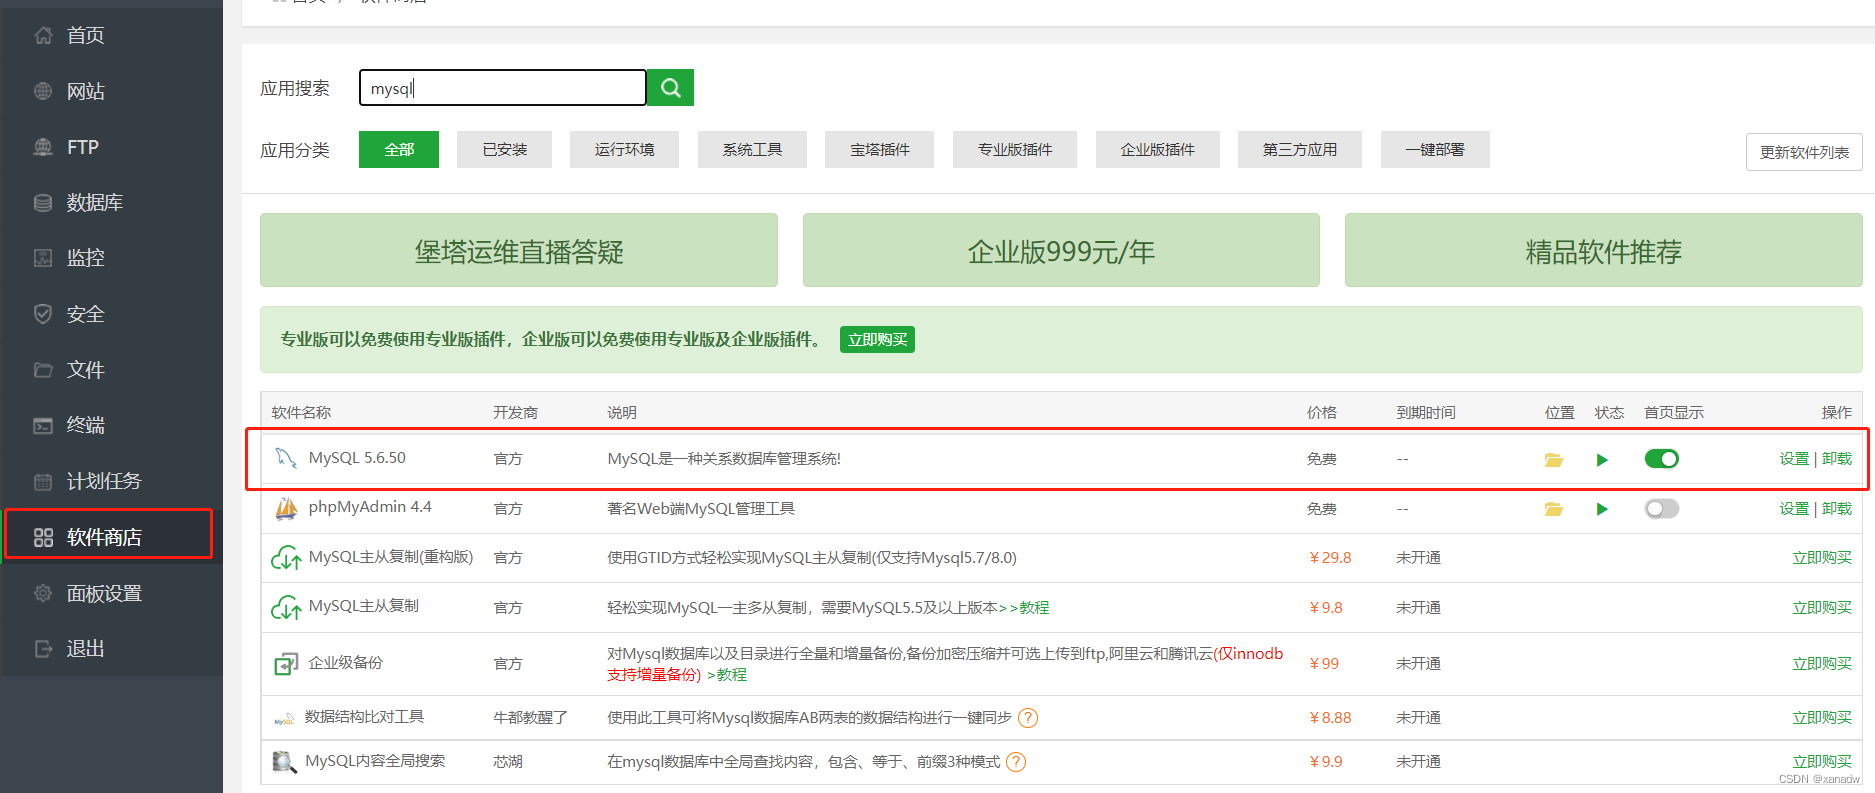Click the MySQL 5.6.50 running status play icon
The image size is (1875, 793).
(x=1602, y=460)
